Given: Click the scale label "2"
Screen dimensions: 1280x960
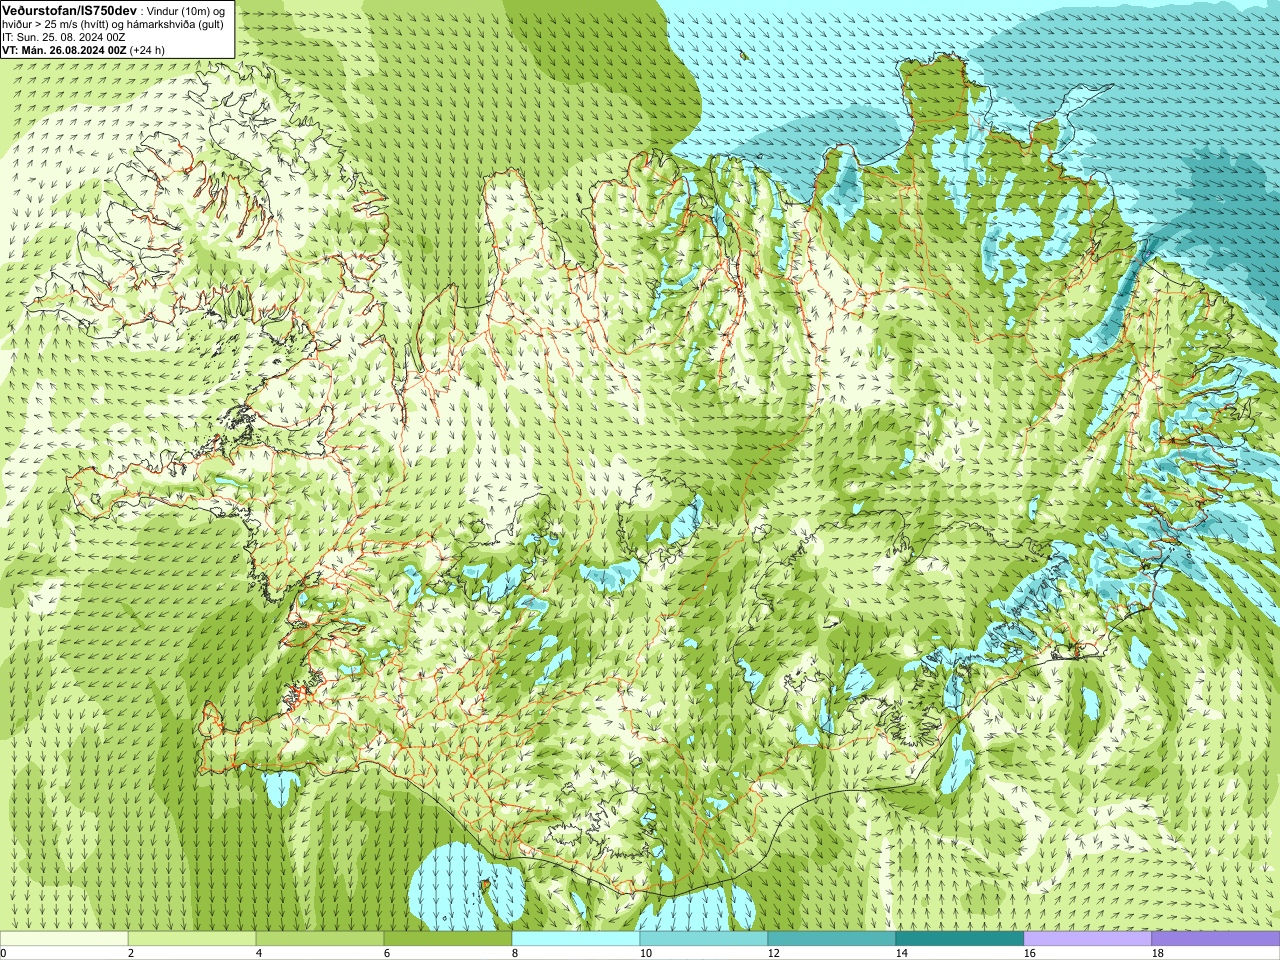Looking at the screenshot, I should click(x=131, y=954).
